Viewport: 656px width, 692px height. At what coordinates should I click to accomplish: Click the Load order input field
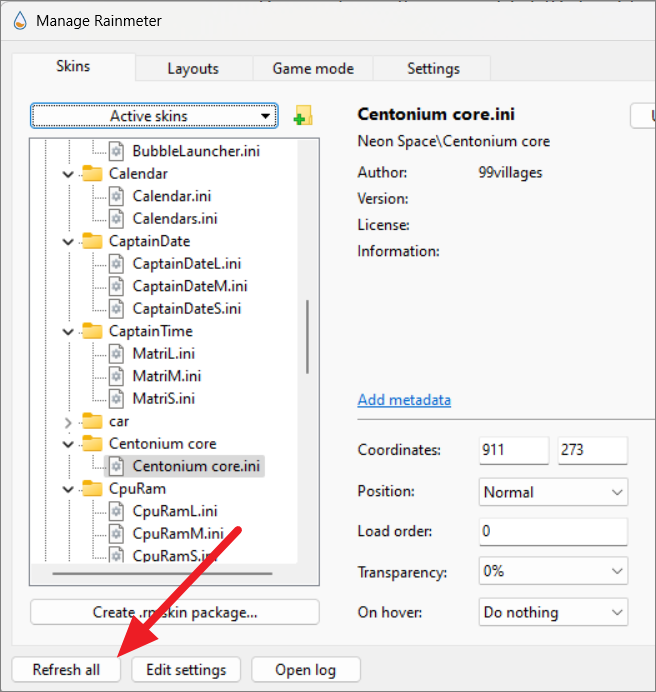tap(553, 531)
